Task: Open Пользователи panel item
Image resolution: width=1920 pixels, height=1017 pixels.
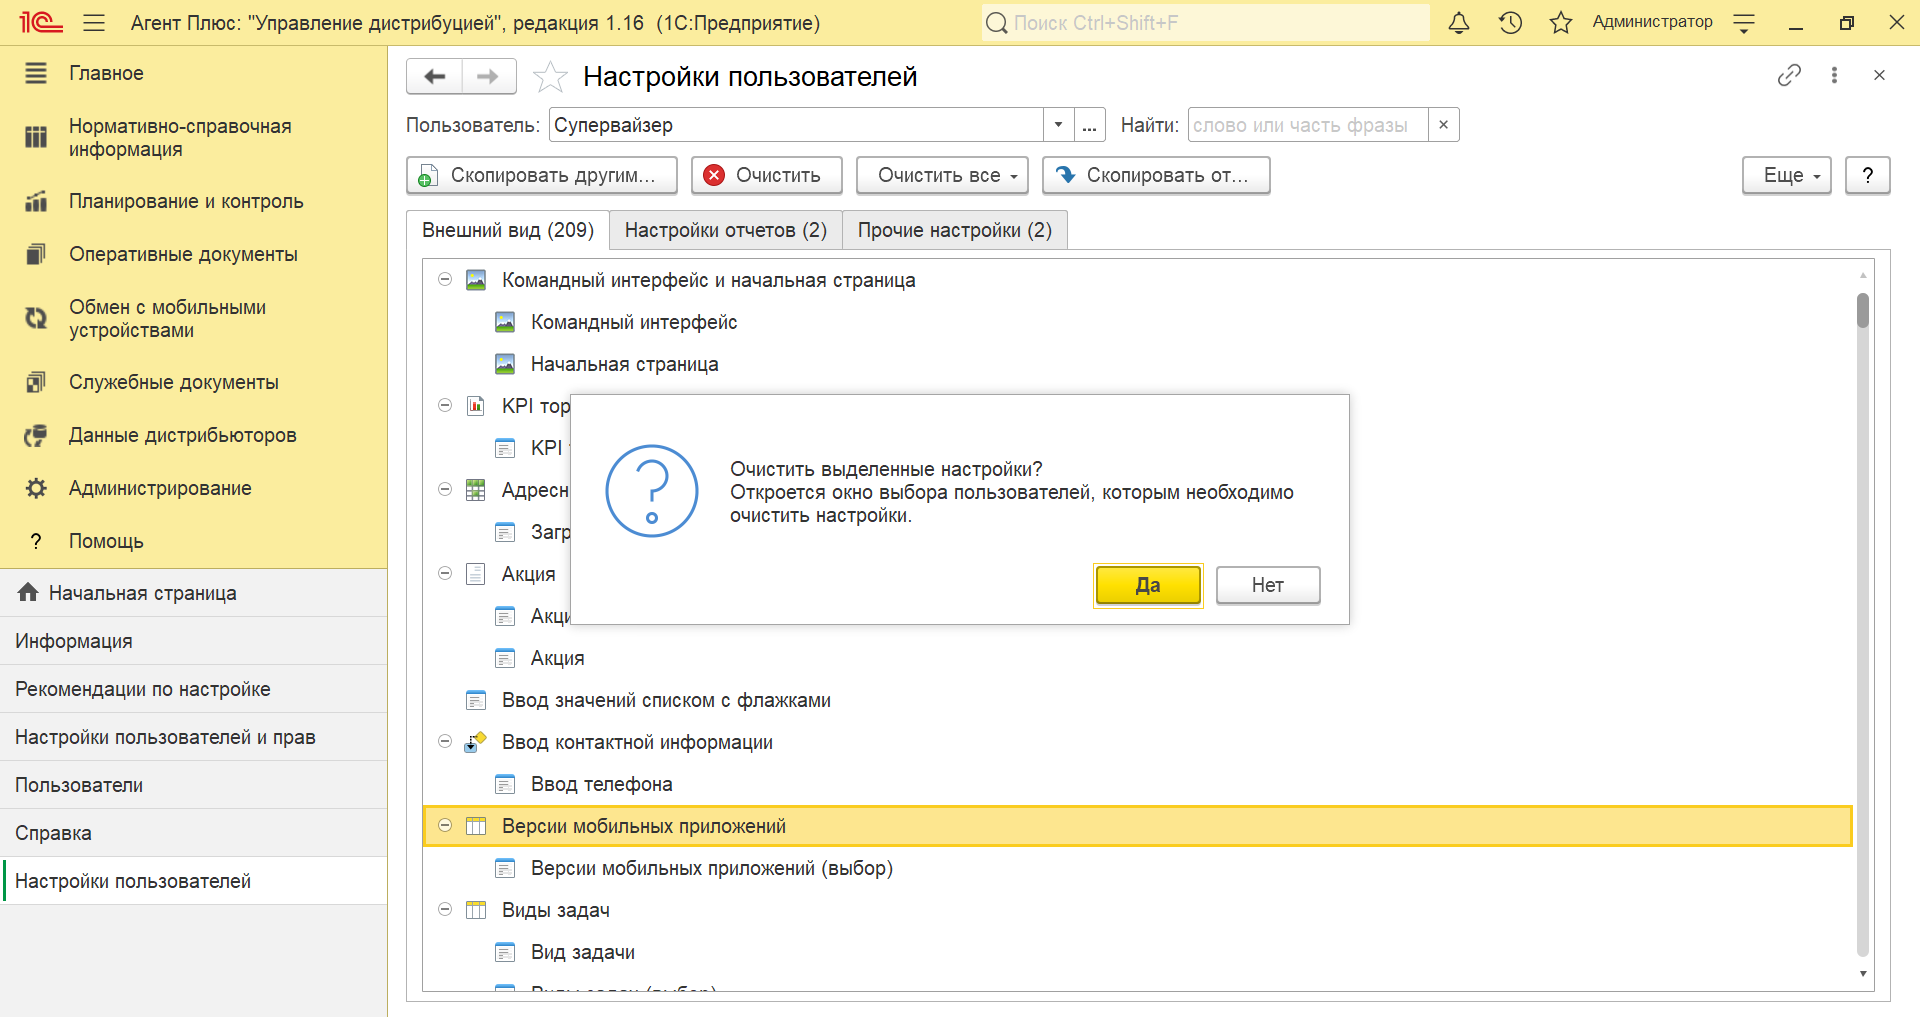Action: coord(193,785)
